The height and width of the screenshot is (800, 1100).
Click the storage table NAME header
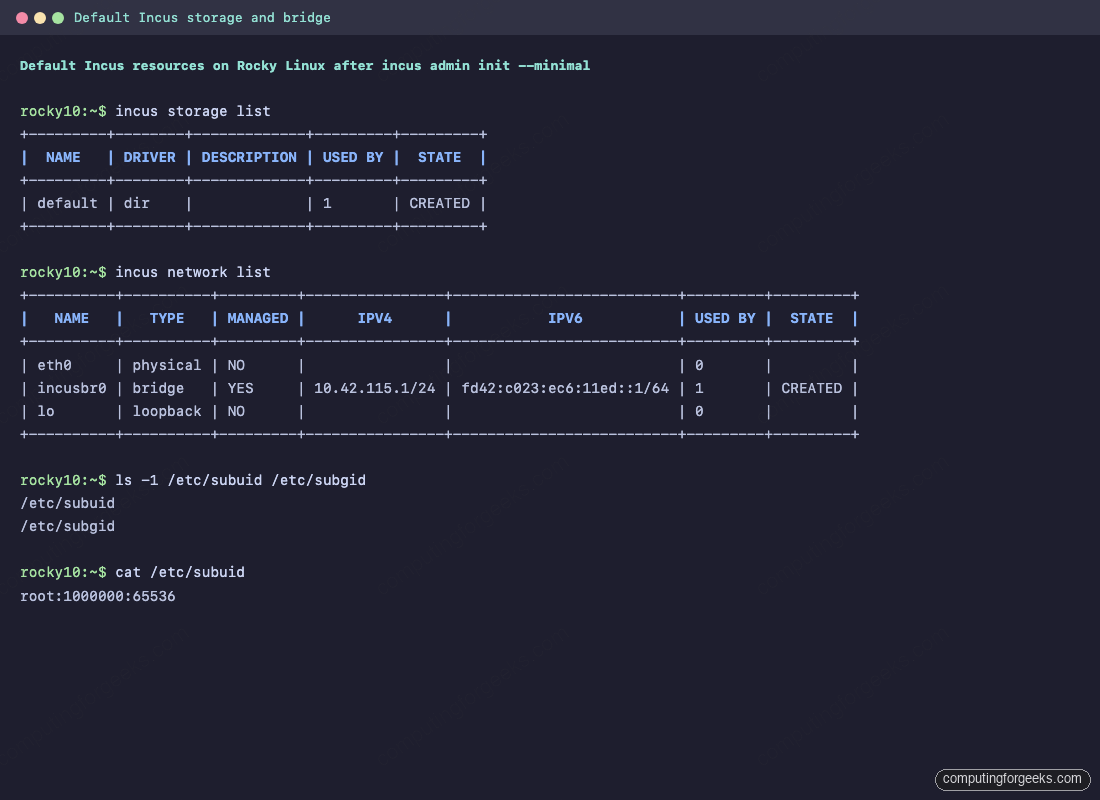[63, 157]
